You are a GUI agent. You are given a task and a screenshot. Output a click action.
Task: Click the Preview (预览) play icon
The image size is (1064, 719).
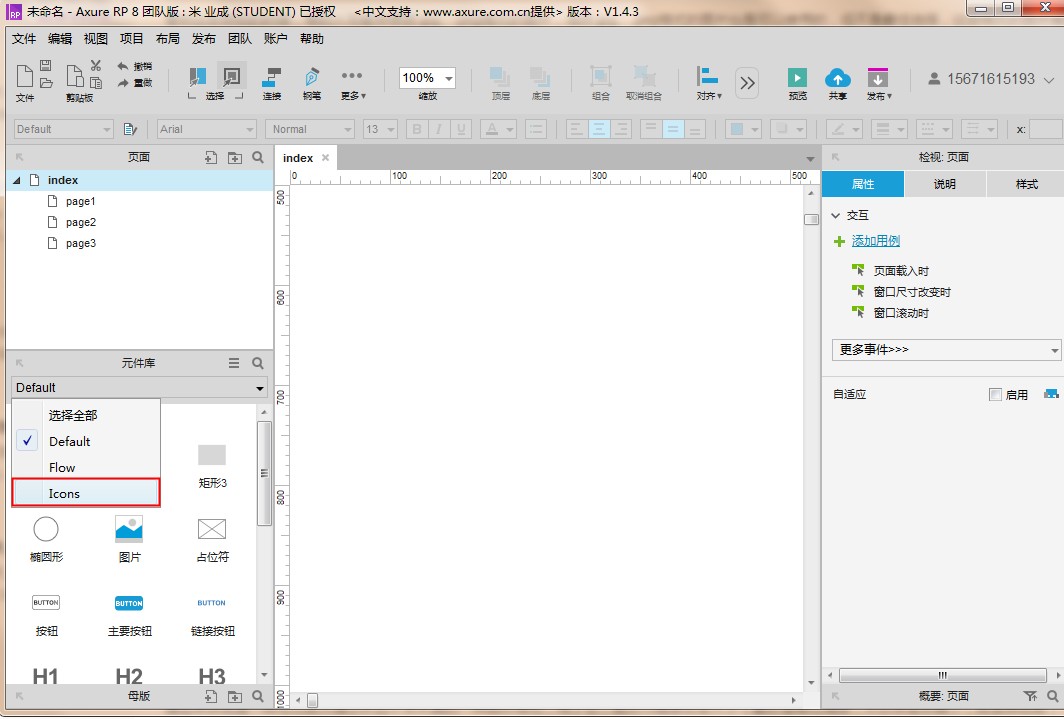[x=797, y=78]
